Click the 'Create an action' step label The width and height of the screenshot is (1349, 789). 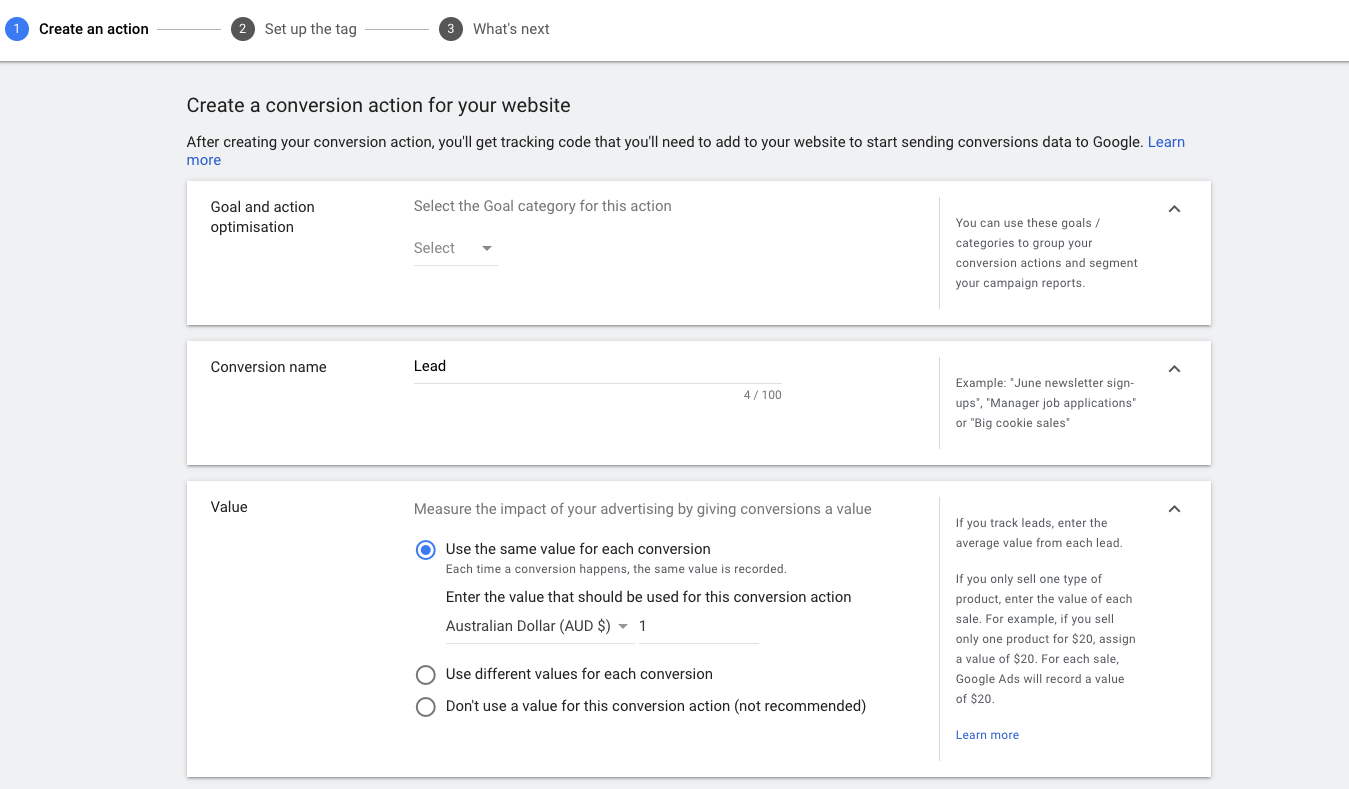click(x=94, y=29)
